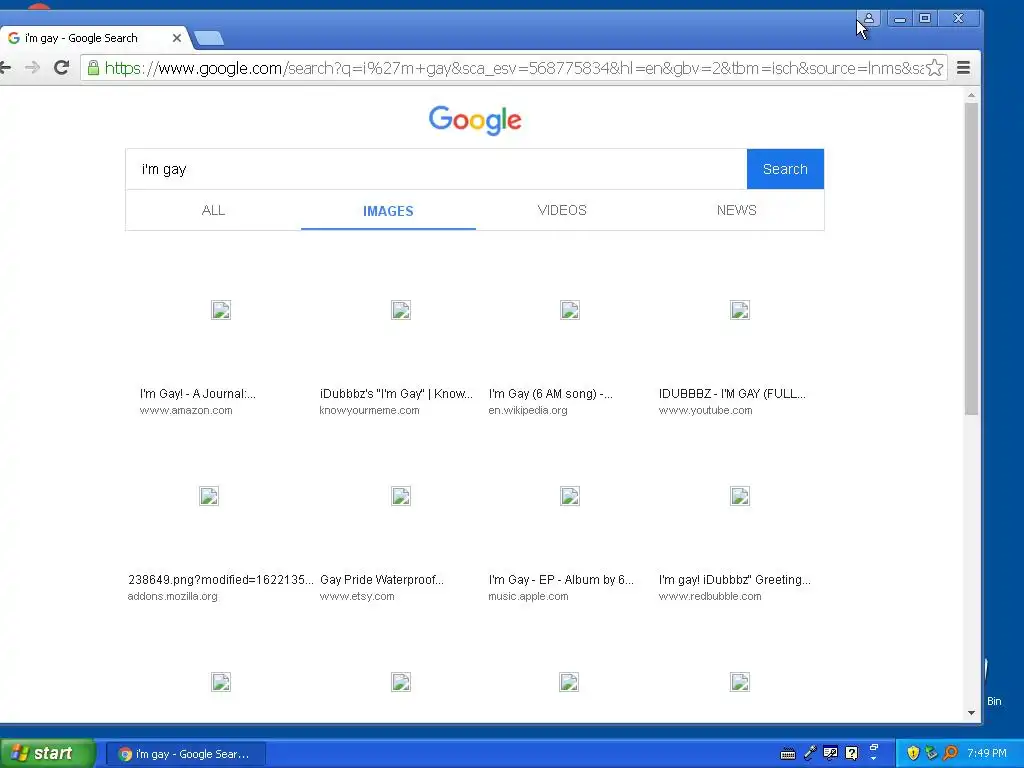This screenshot has width=1024, height=768.
Task: Open a new tab
Action: (x=209, y=38)
